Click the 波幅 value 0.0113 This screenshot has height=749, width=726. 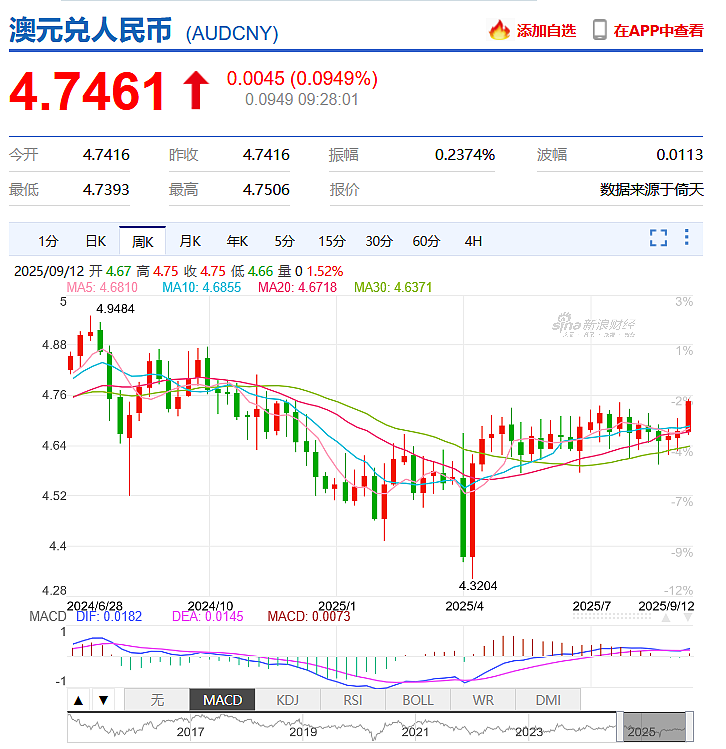680,155
